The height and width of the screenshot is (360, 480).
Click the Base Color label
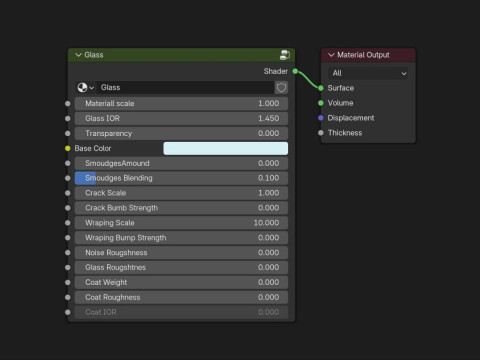coord(93,148)
